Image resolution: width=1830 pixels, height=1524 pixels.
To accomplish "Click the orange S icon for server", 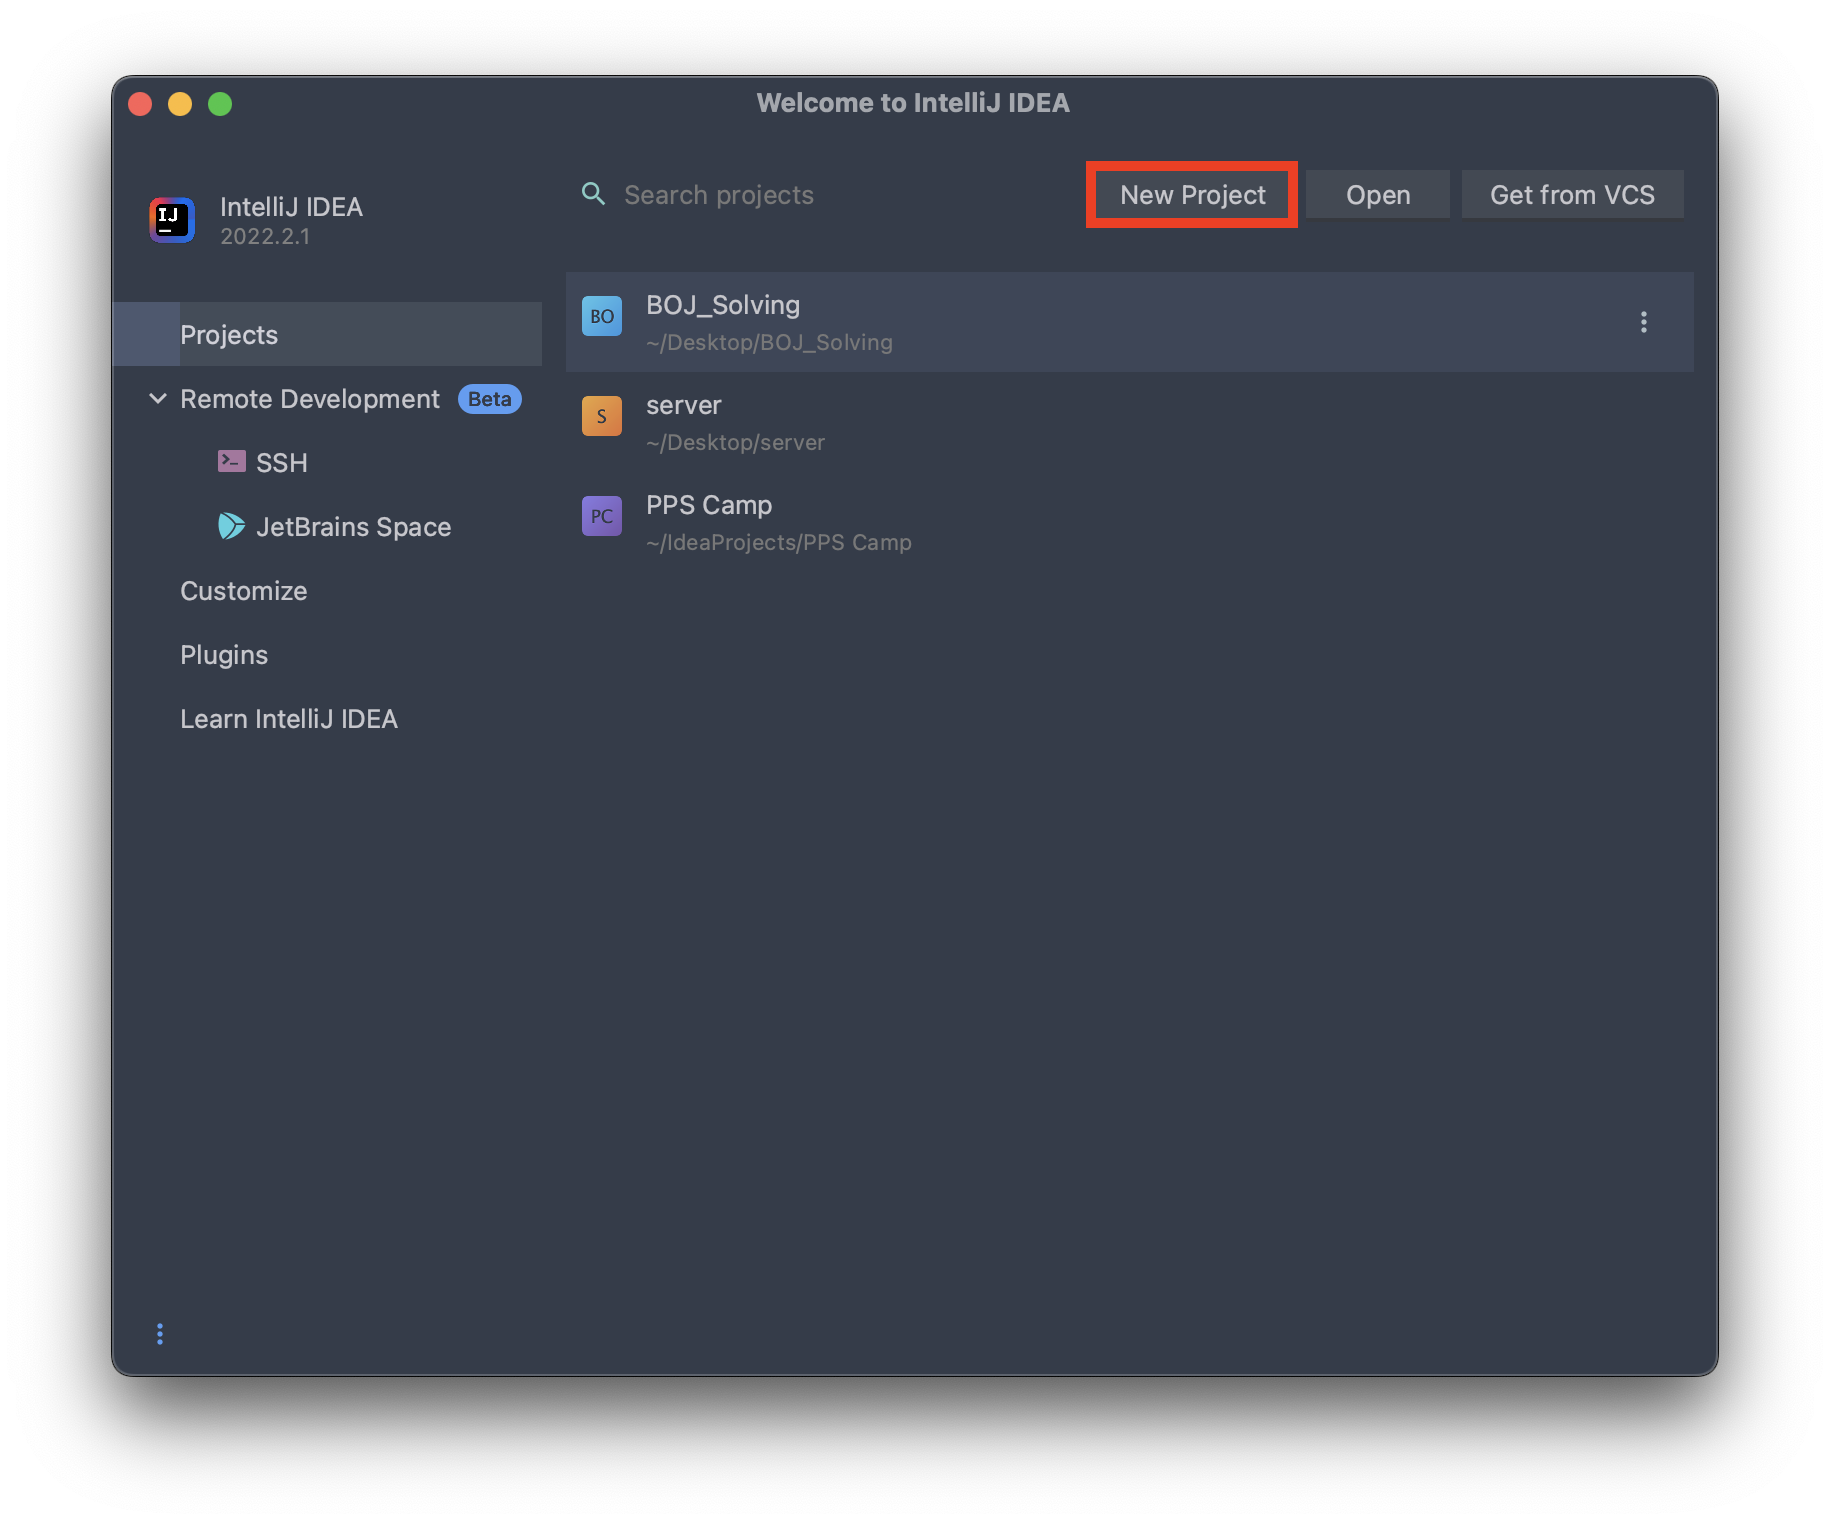I will pos(602,416).
